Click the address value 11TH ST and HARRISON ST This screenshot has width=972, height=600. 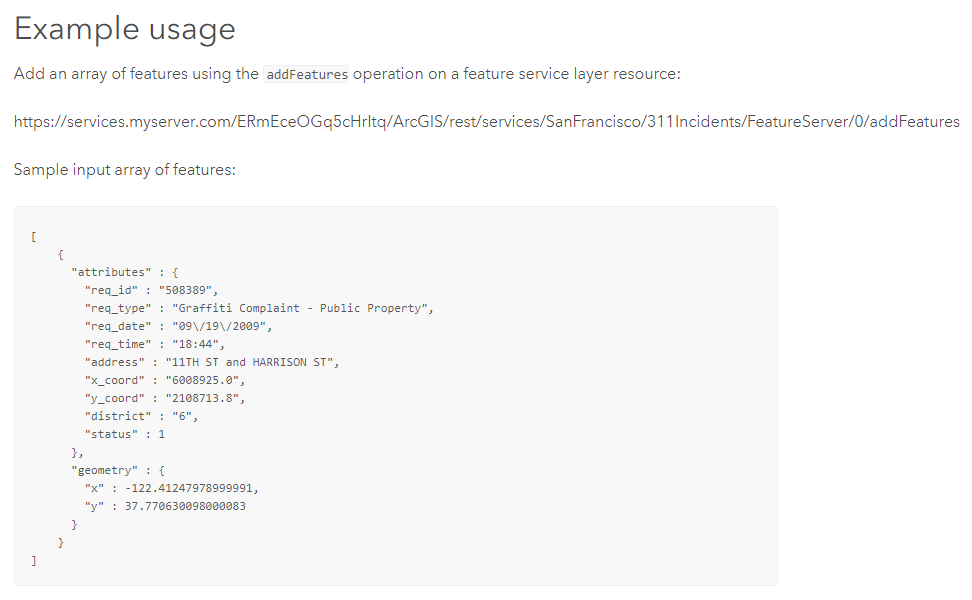click(x=250, y=362)
